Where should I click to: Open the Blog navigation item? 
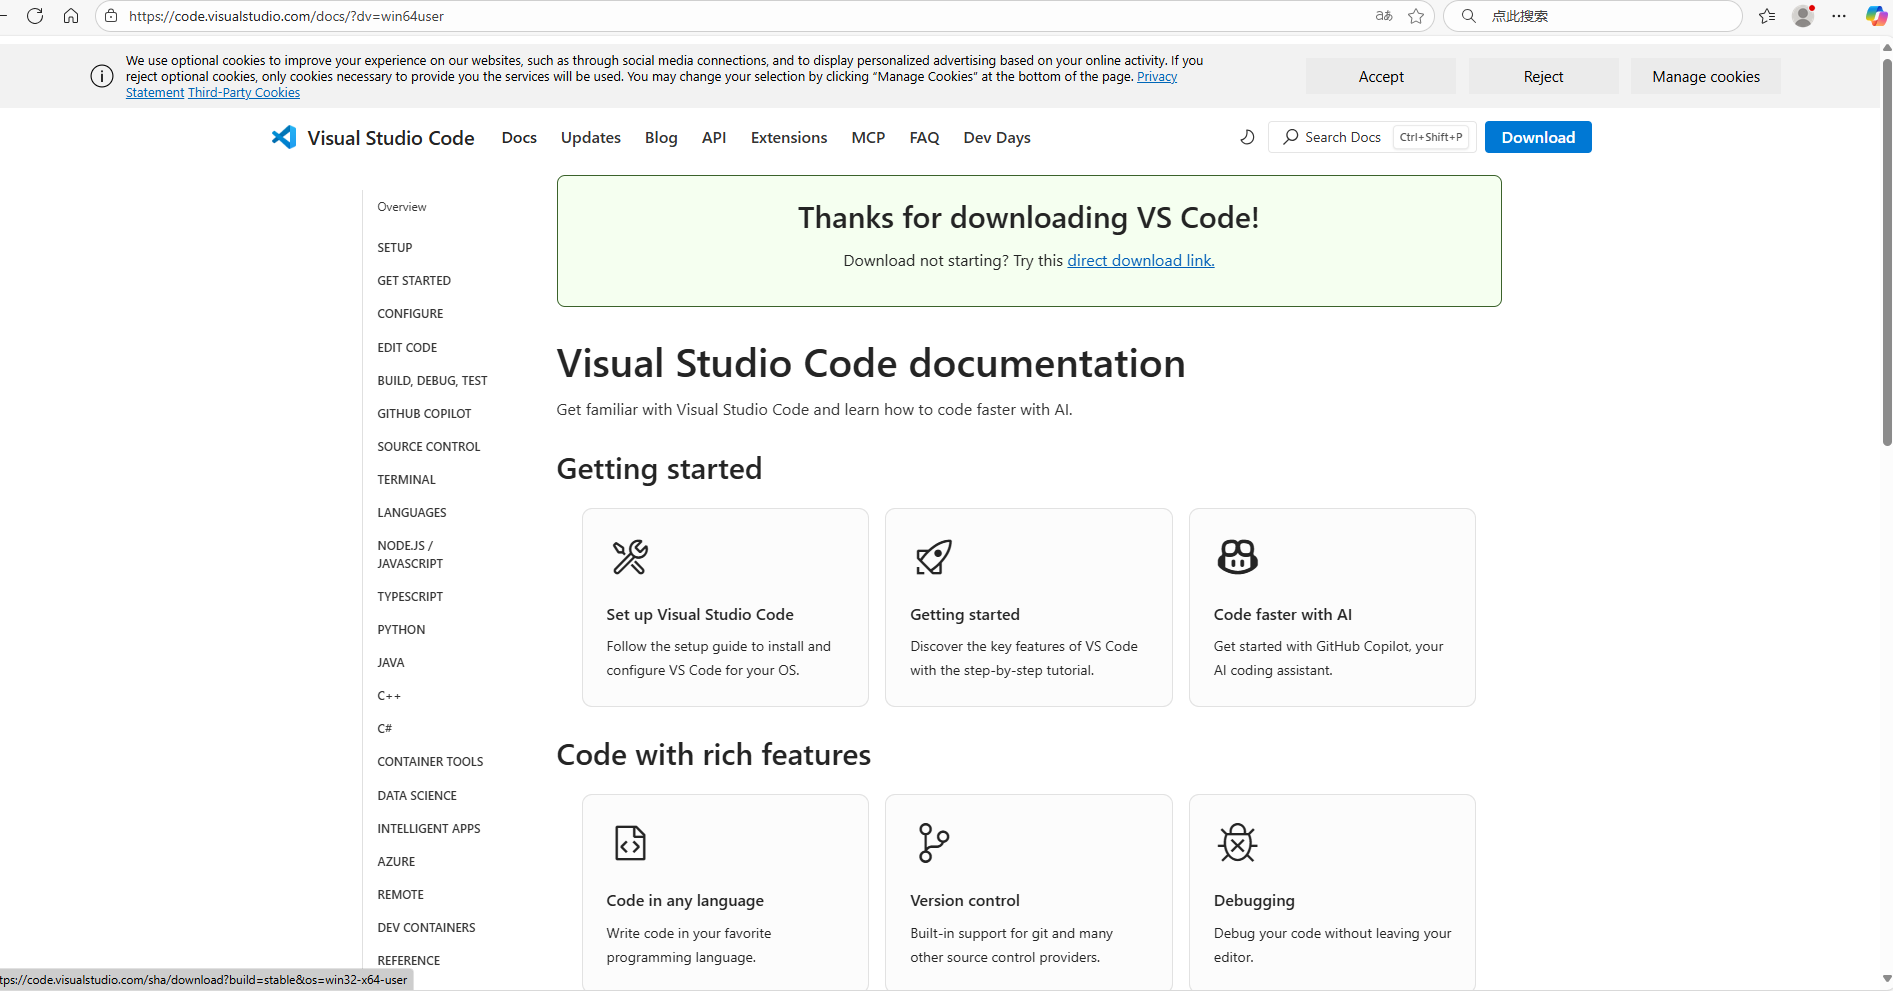click(x=661, y=138)
